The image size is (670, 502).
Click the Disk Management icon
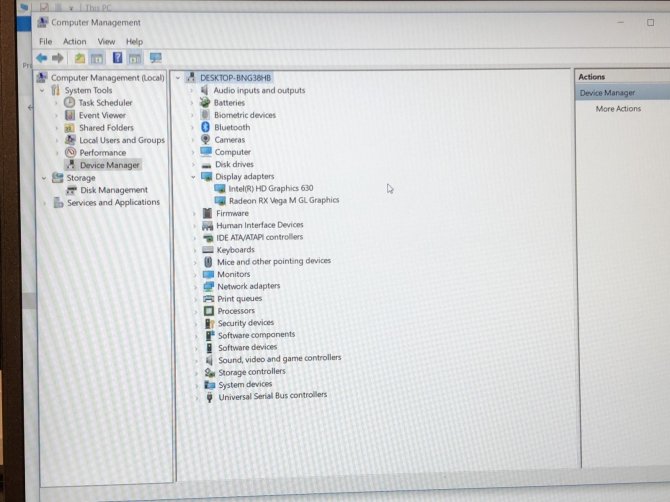tap(71, 190)
